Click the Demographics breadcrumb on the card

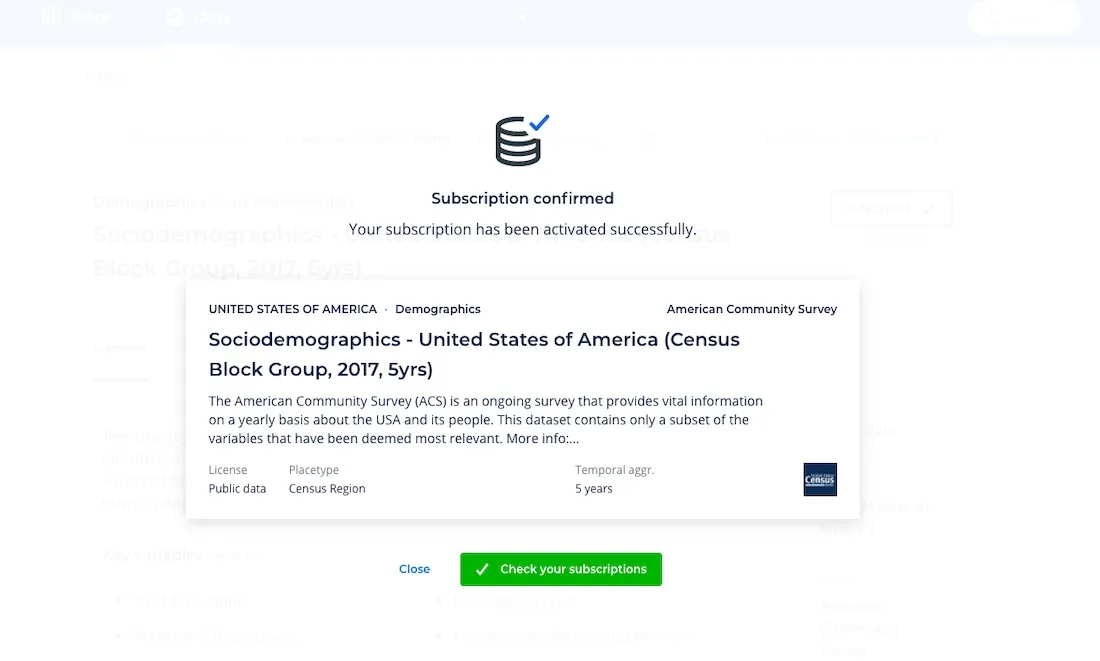point(437,309)
